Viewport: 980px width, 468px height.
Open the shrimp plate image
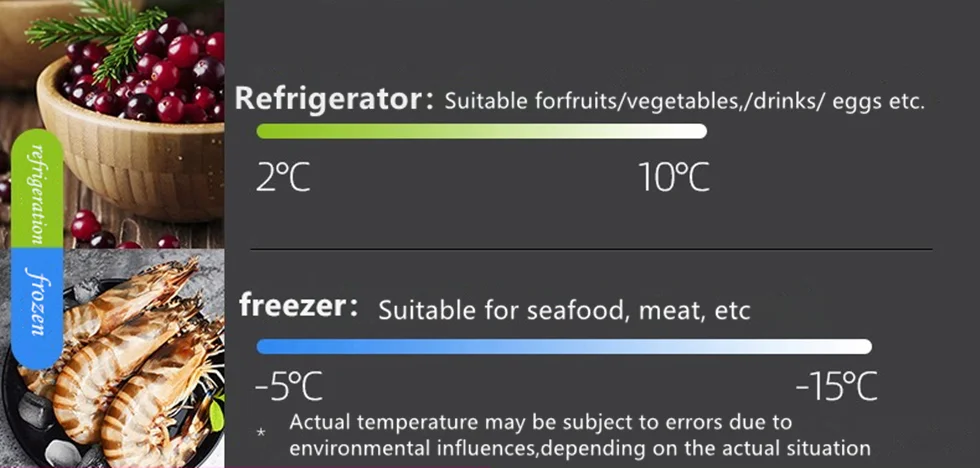[112, 358]
